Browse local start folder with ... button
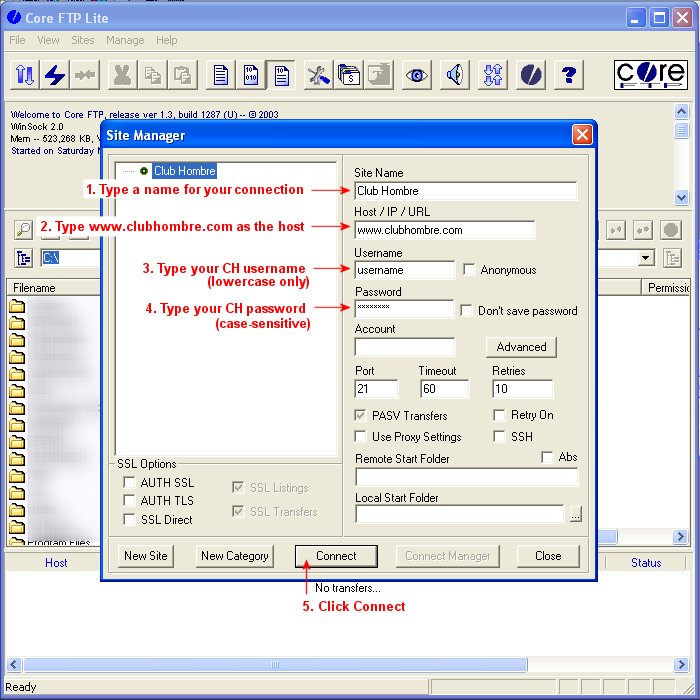Screen dimensions: 700x700 tap(575, 514)
